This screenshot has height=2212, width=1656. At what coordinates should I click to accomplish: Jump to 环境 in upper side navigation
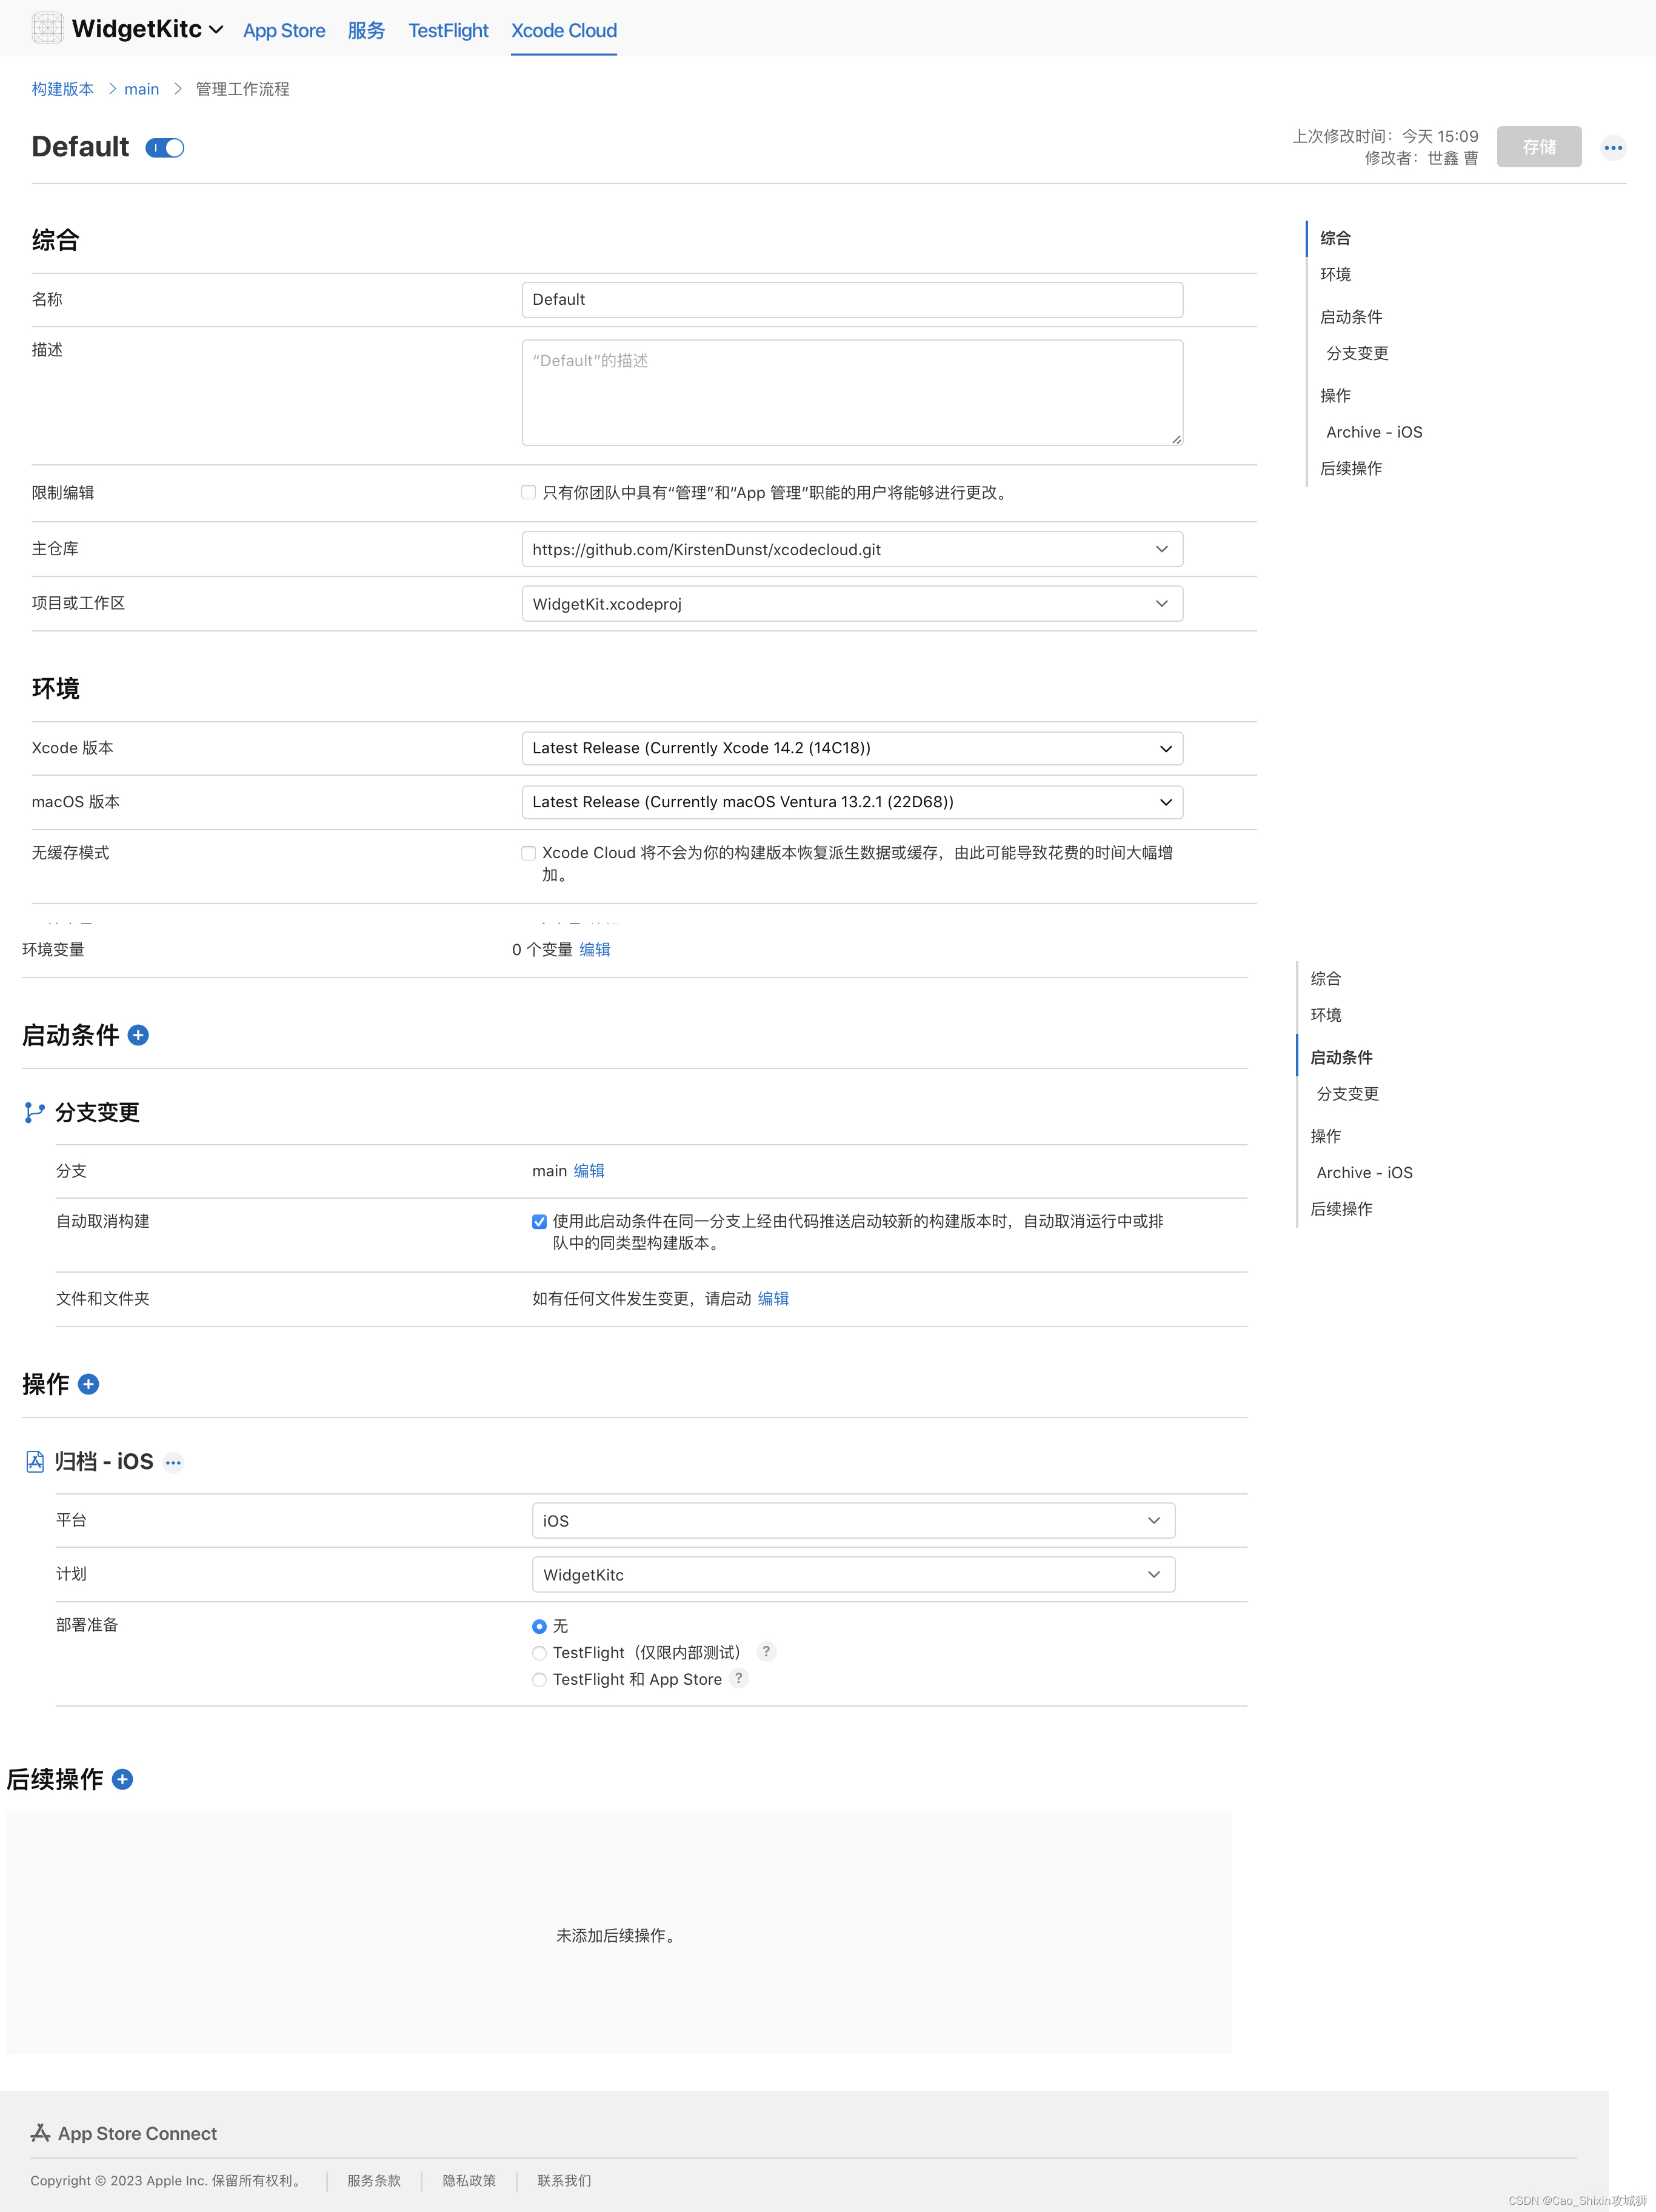pos(1335,274)
